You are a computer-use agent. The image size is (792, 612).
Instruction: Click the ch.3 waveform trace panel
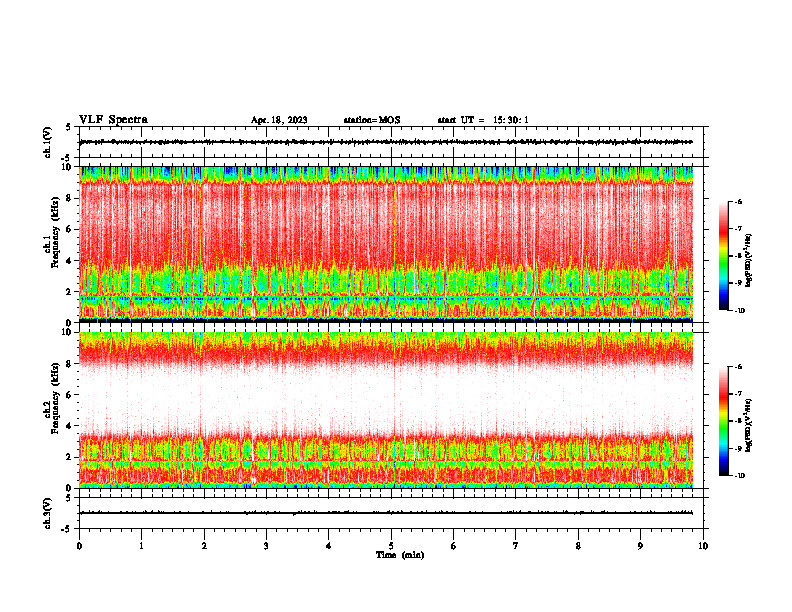[x=393, y=513]
